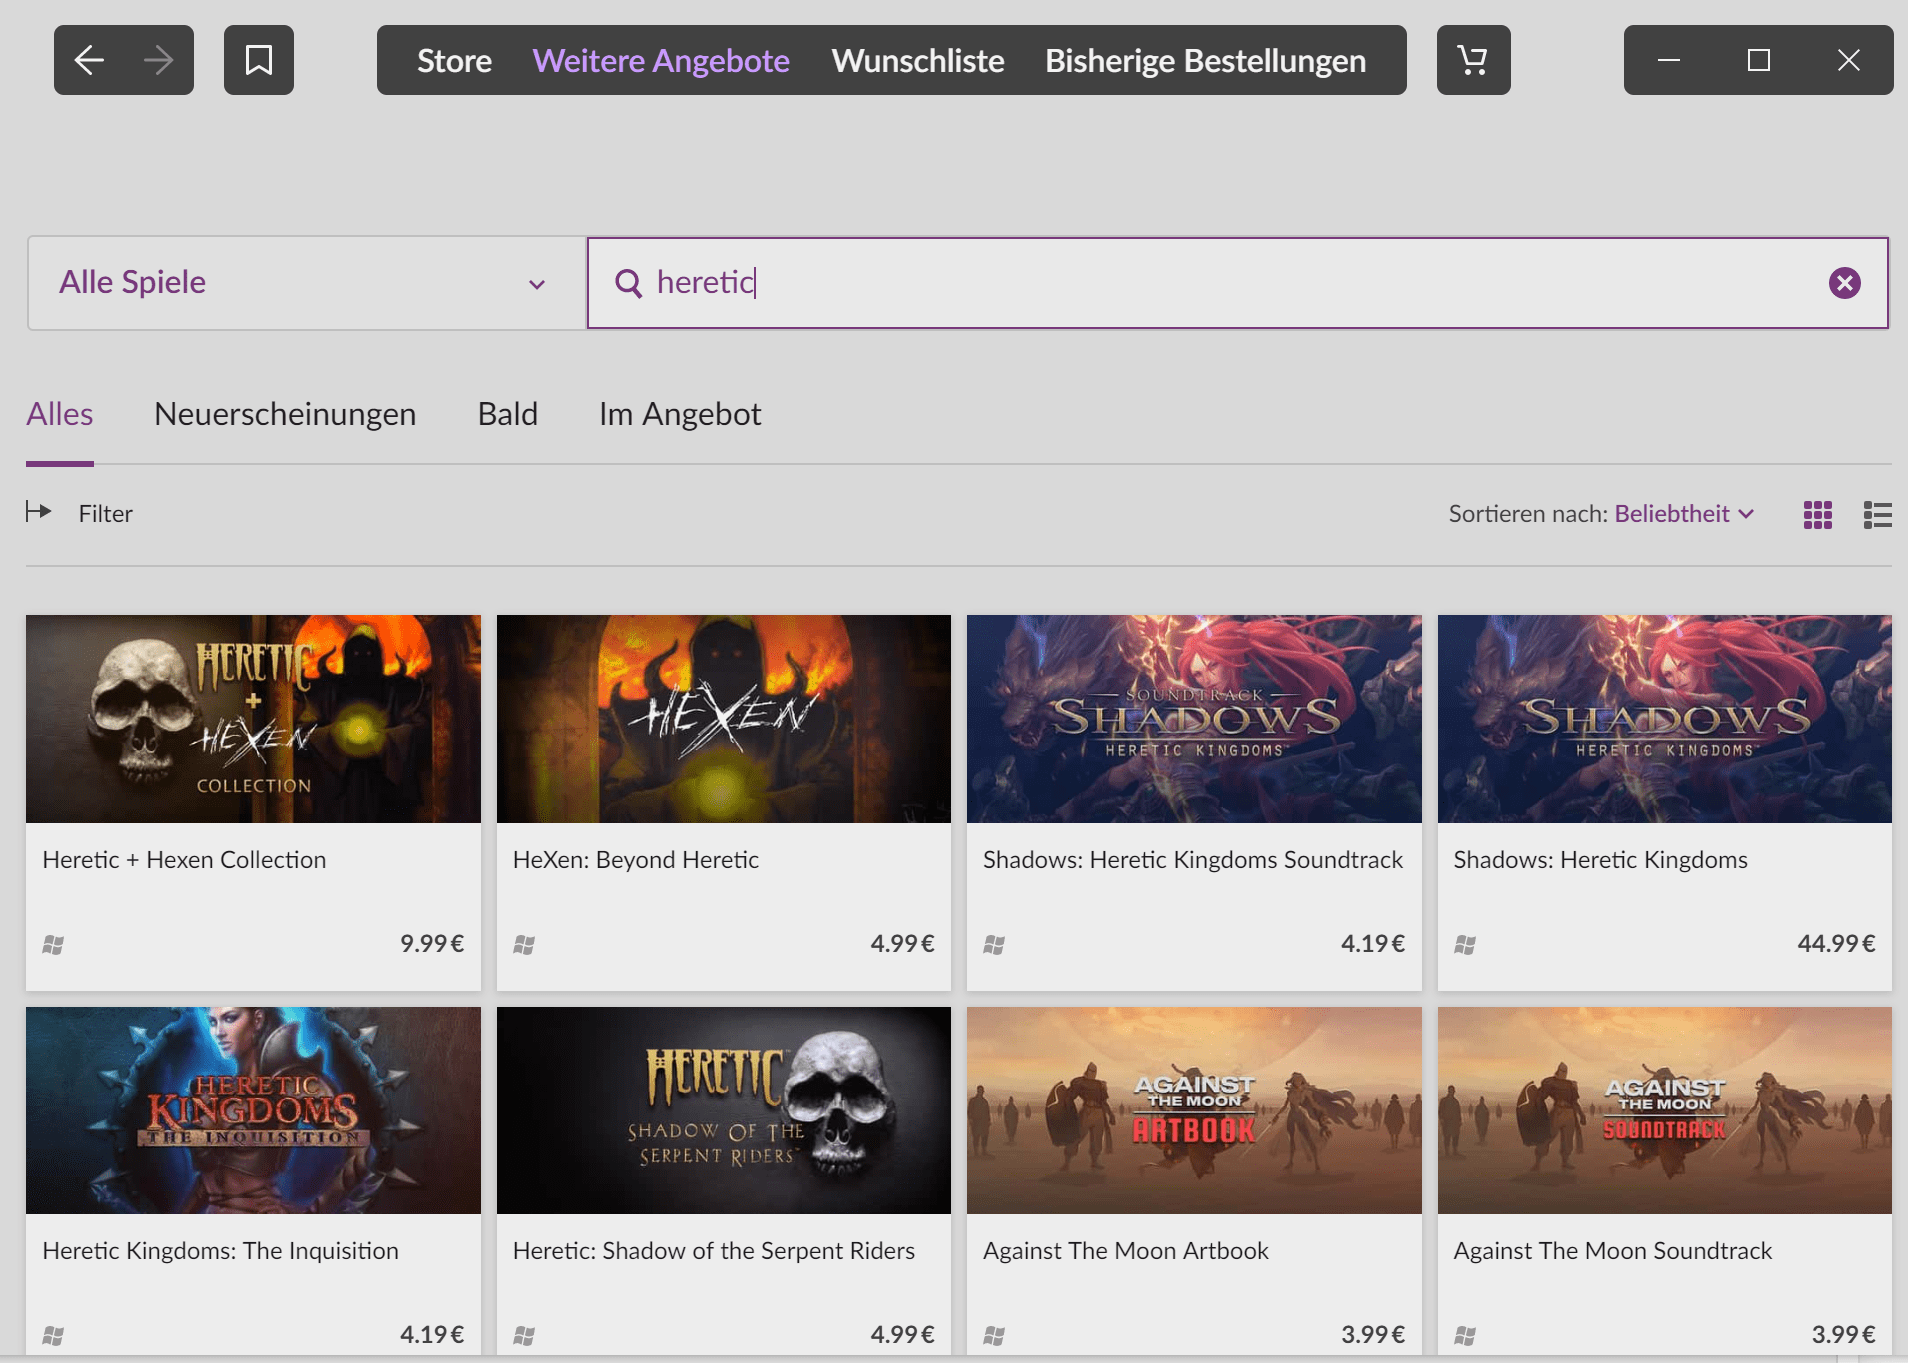
Task: Select the Alles tab
Action: (60, 414)
